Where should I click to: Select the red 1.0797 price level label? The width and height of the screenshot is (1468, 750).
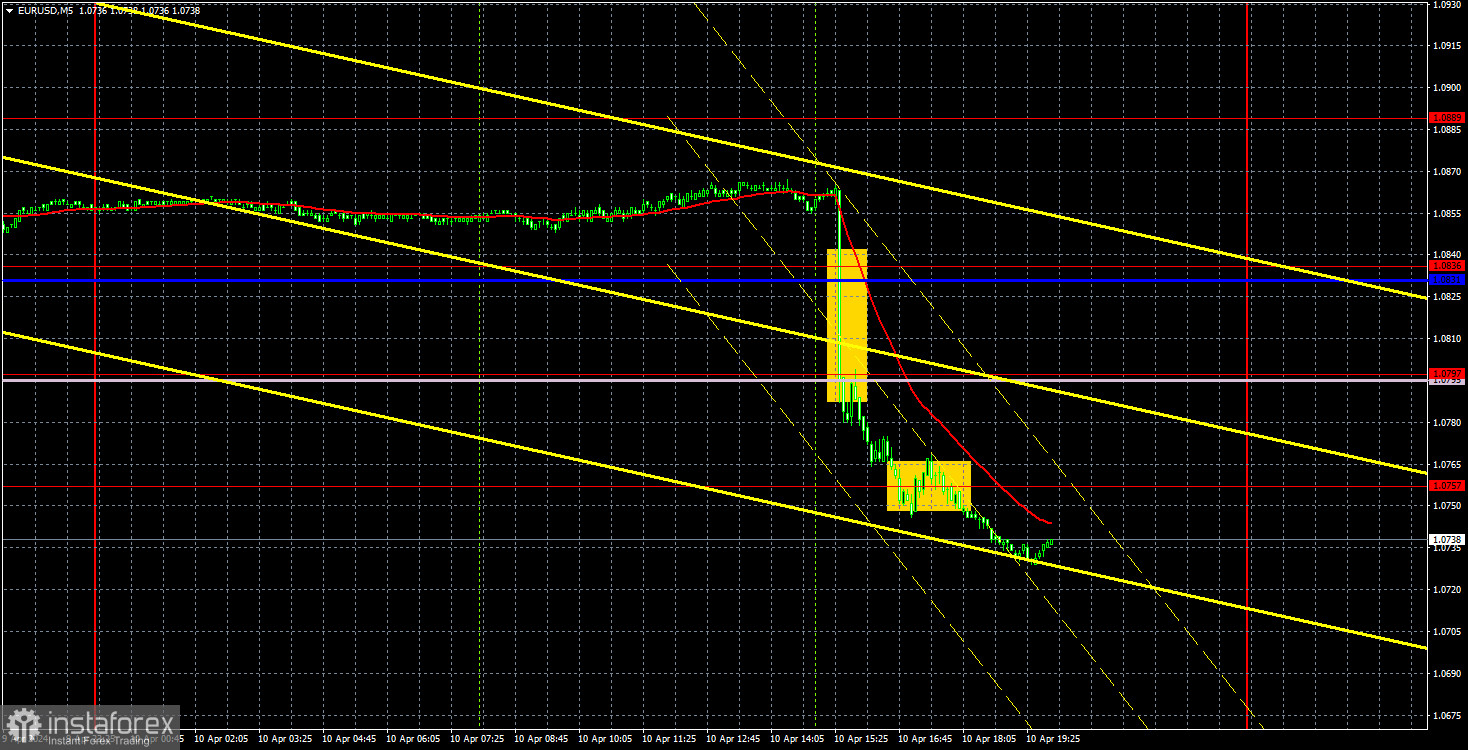coord(1448,373)
